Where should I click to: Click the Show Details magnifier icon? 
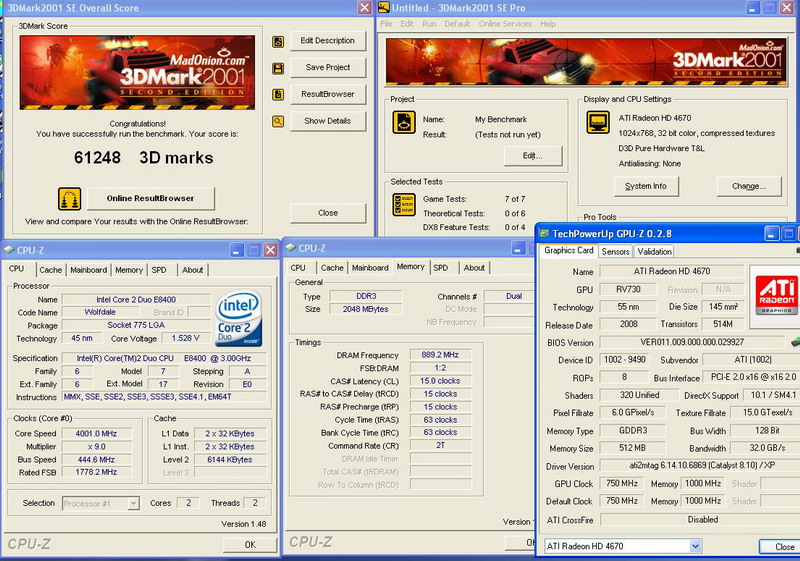278,121
